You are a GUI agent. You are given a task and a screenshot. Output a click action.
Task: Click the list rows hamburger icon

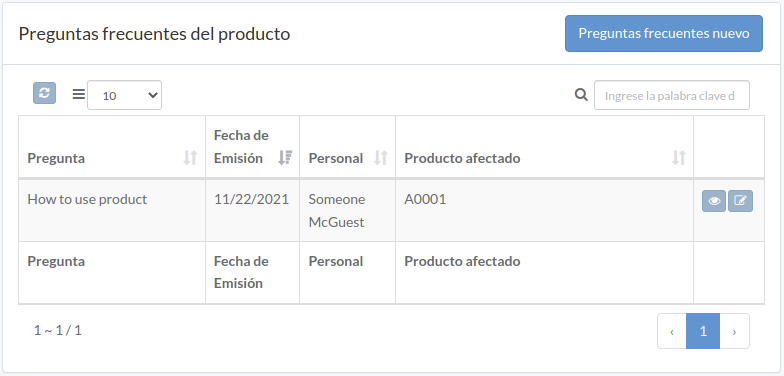(78, 94)
